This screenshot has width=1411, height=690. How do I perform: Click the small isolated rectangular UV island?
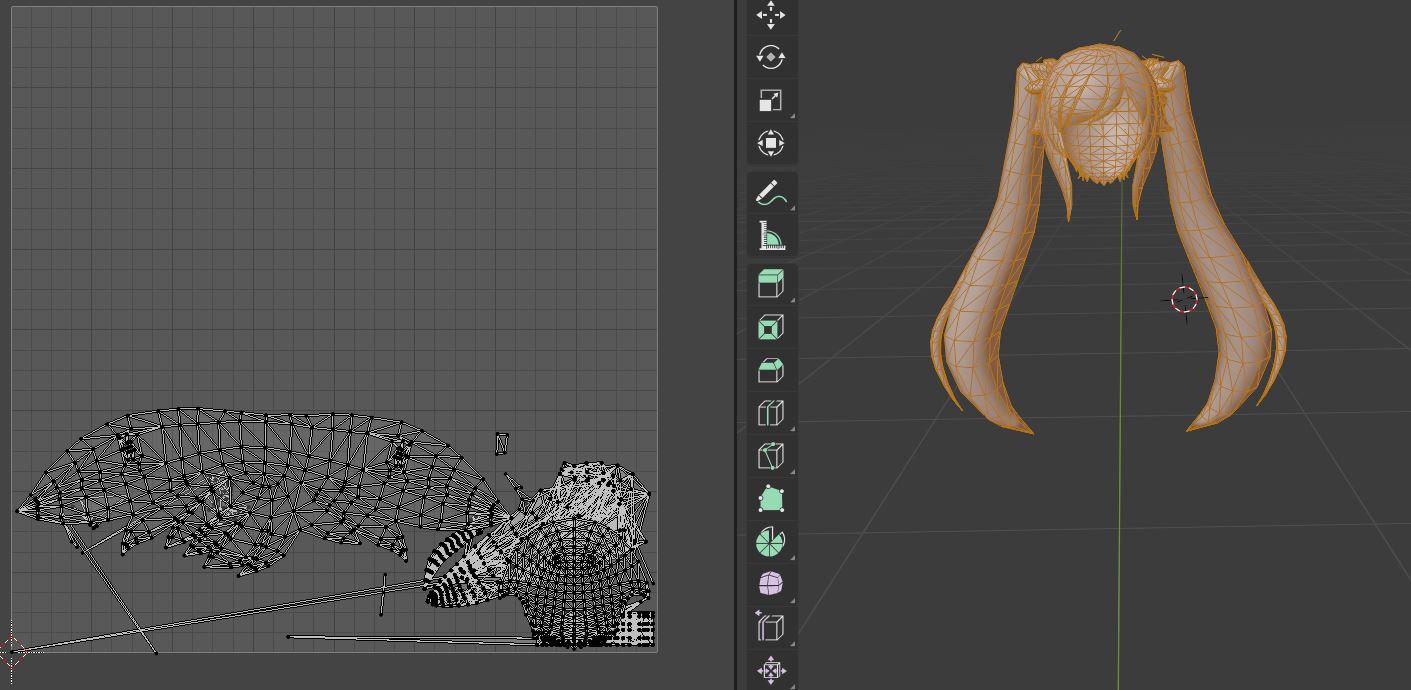tap(502, 443)
